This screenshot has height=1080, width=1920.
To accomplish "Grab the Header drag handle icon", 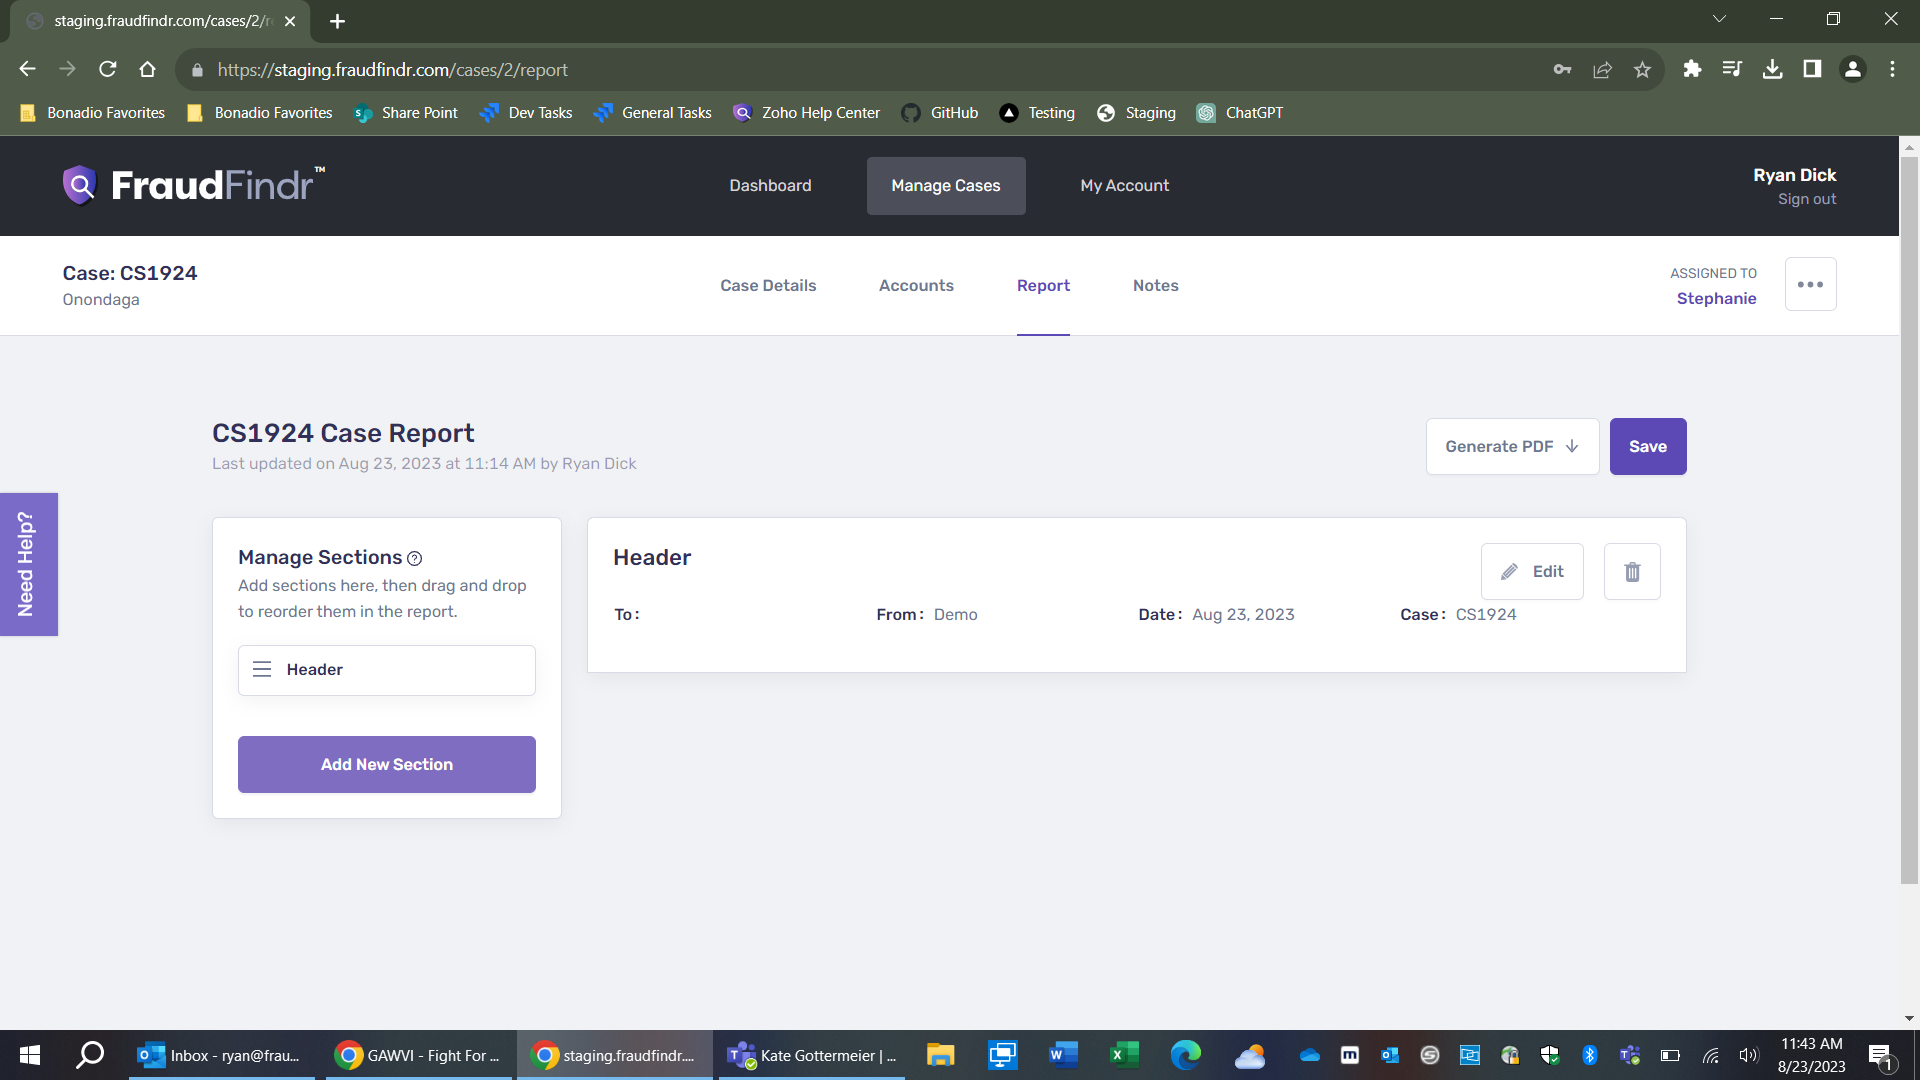I will (x=262, y=670).
